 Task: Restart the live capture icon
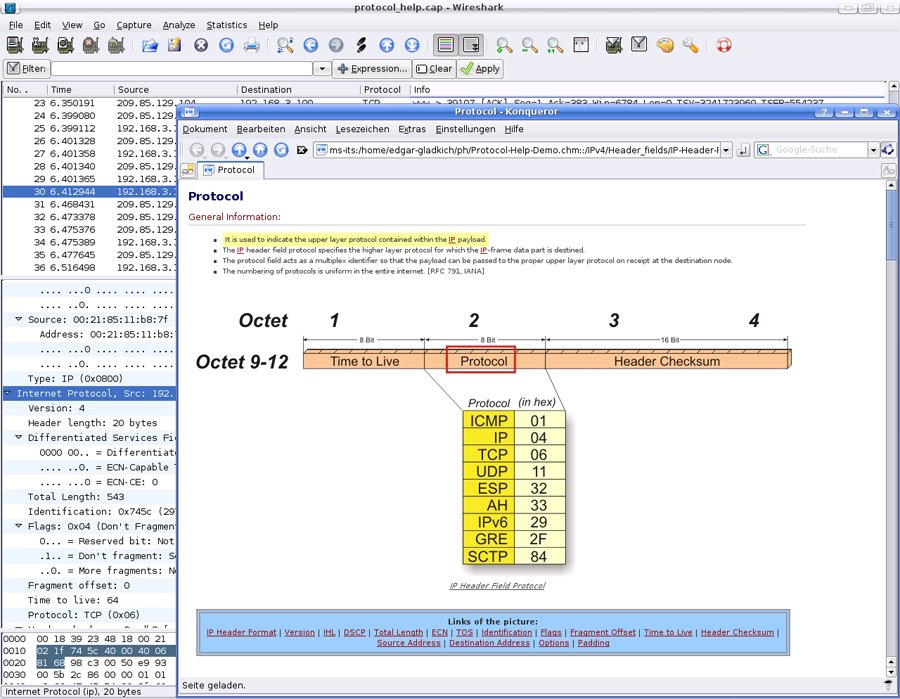[x=116, y=45]
